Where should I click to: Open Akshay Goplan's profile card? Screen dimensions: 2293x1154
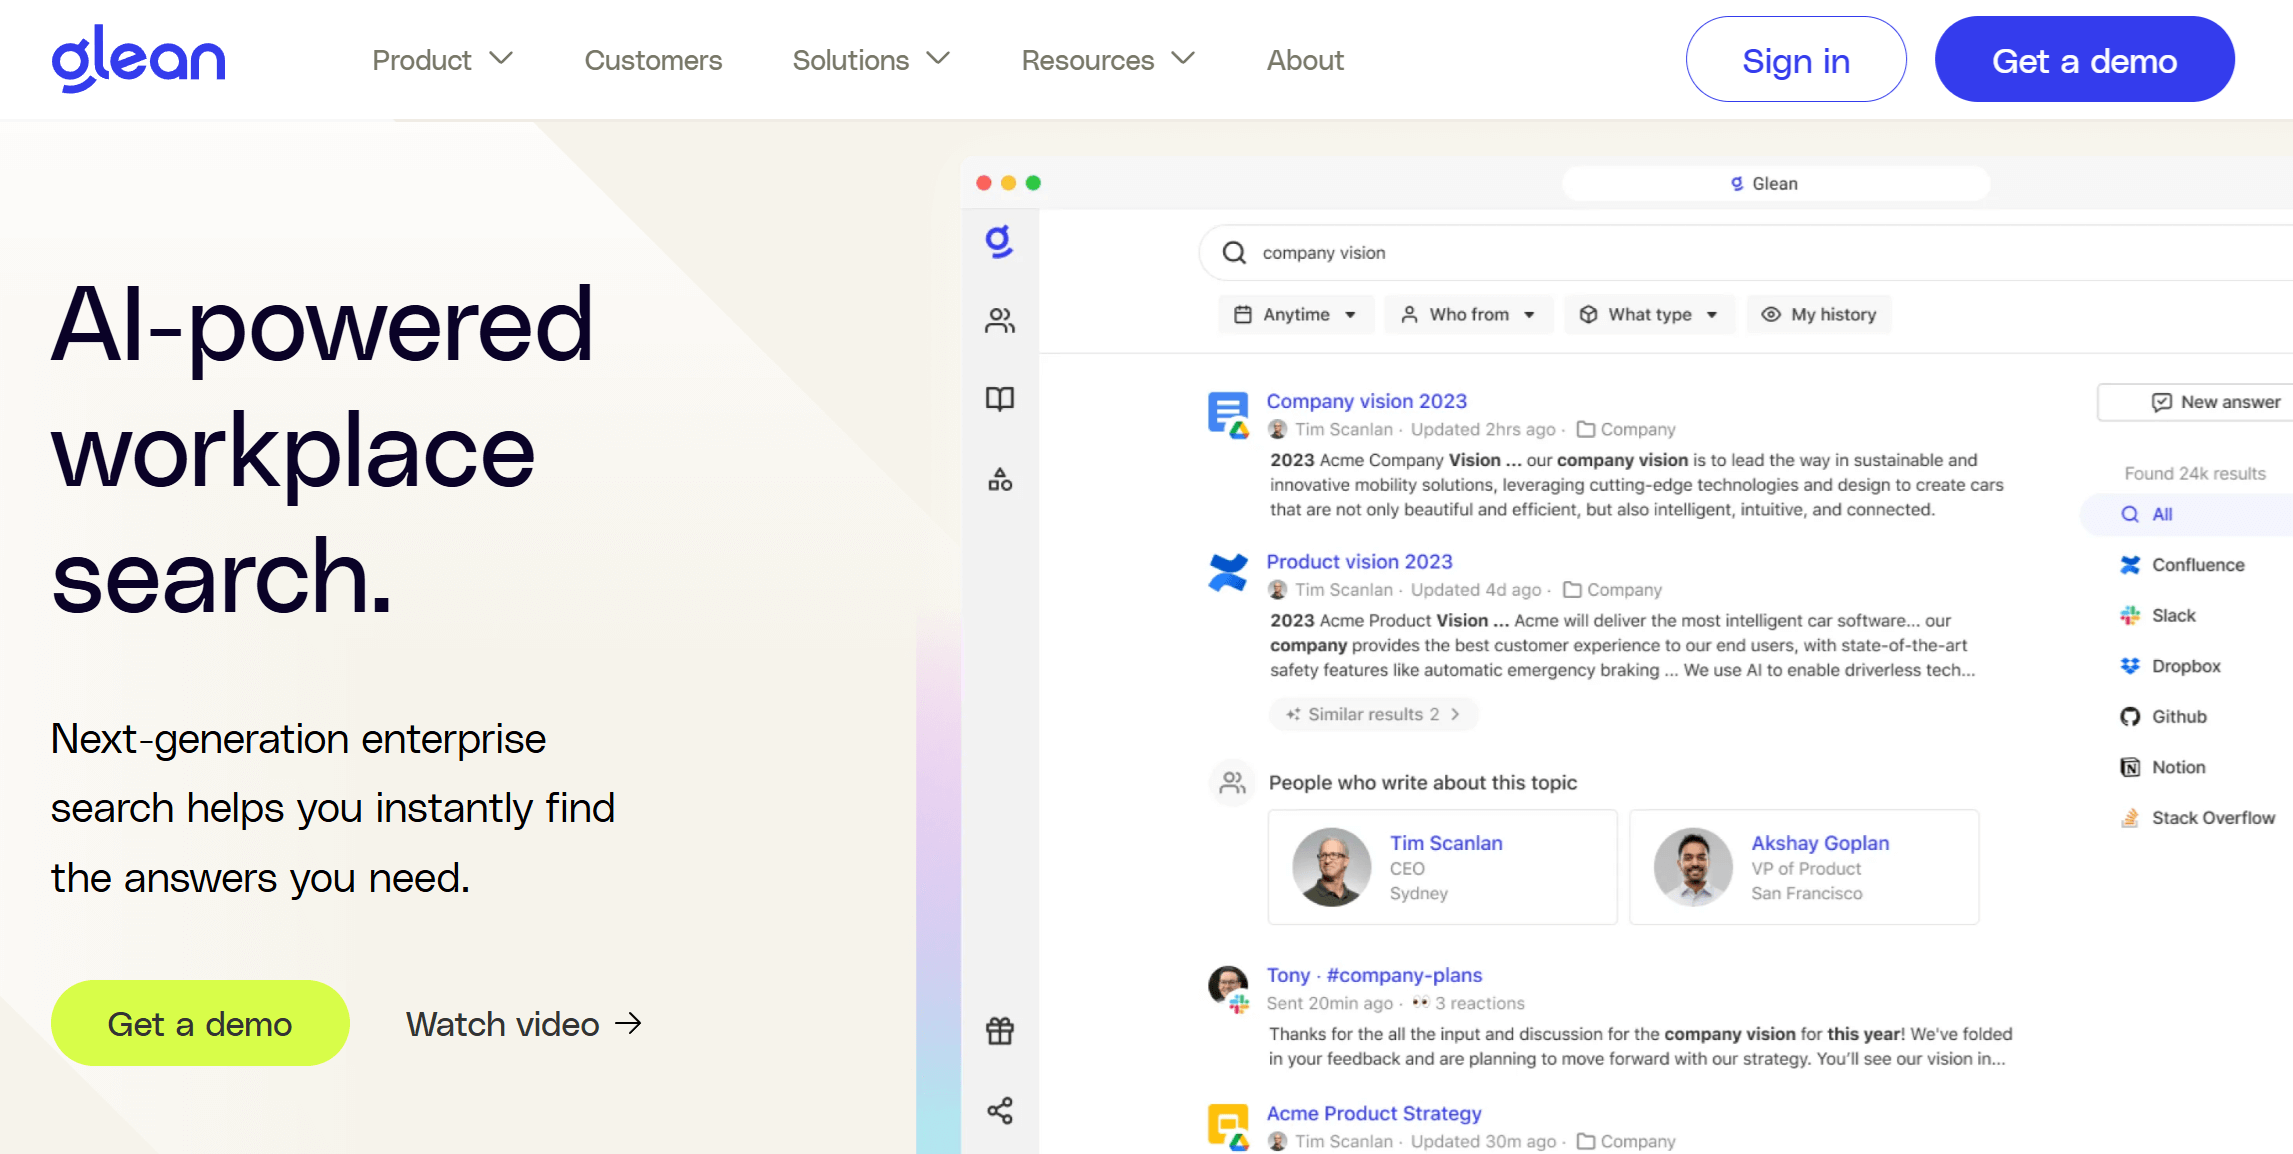(x=1804, y=867)
